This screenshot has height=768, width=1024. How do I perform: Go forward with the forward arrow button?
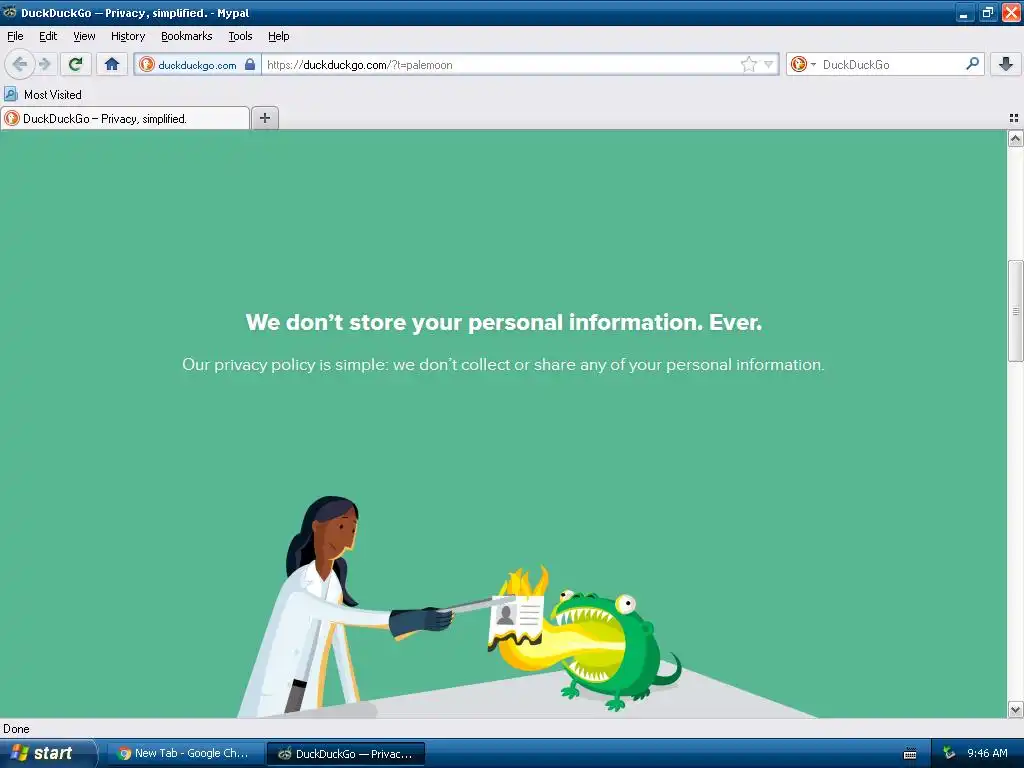(x=44, y=64)
